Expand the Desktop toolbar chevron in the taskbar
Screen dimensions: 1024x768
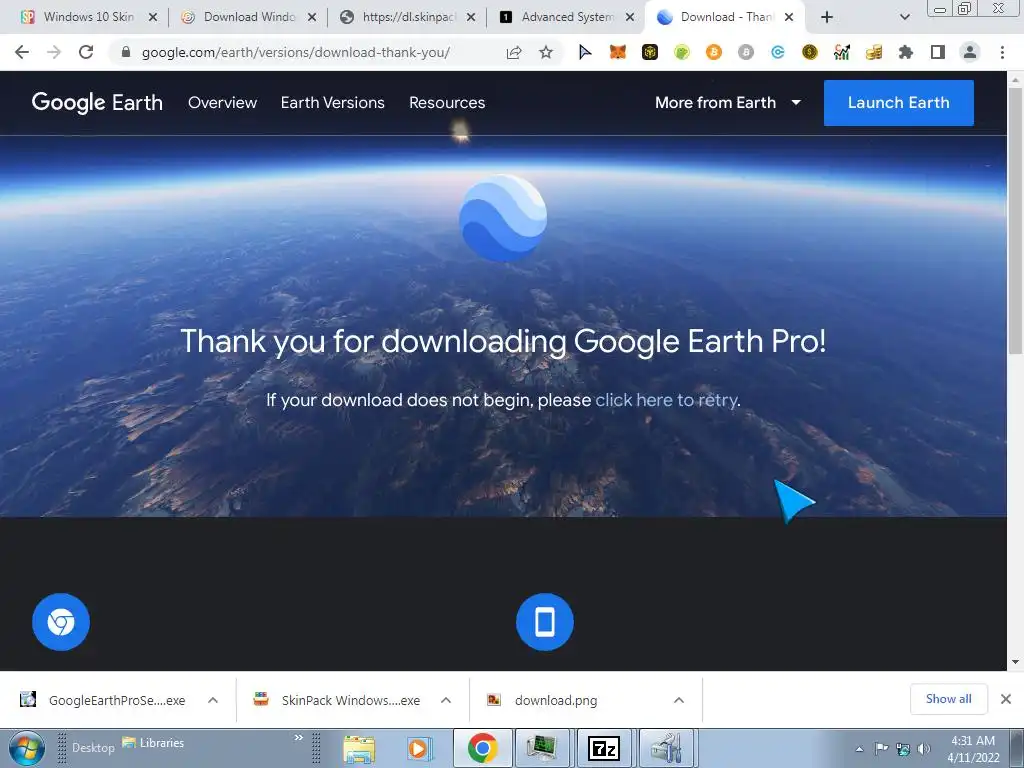pos(298,737)
